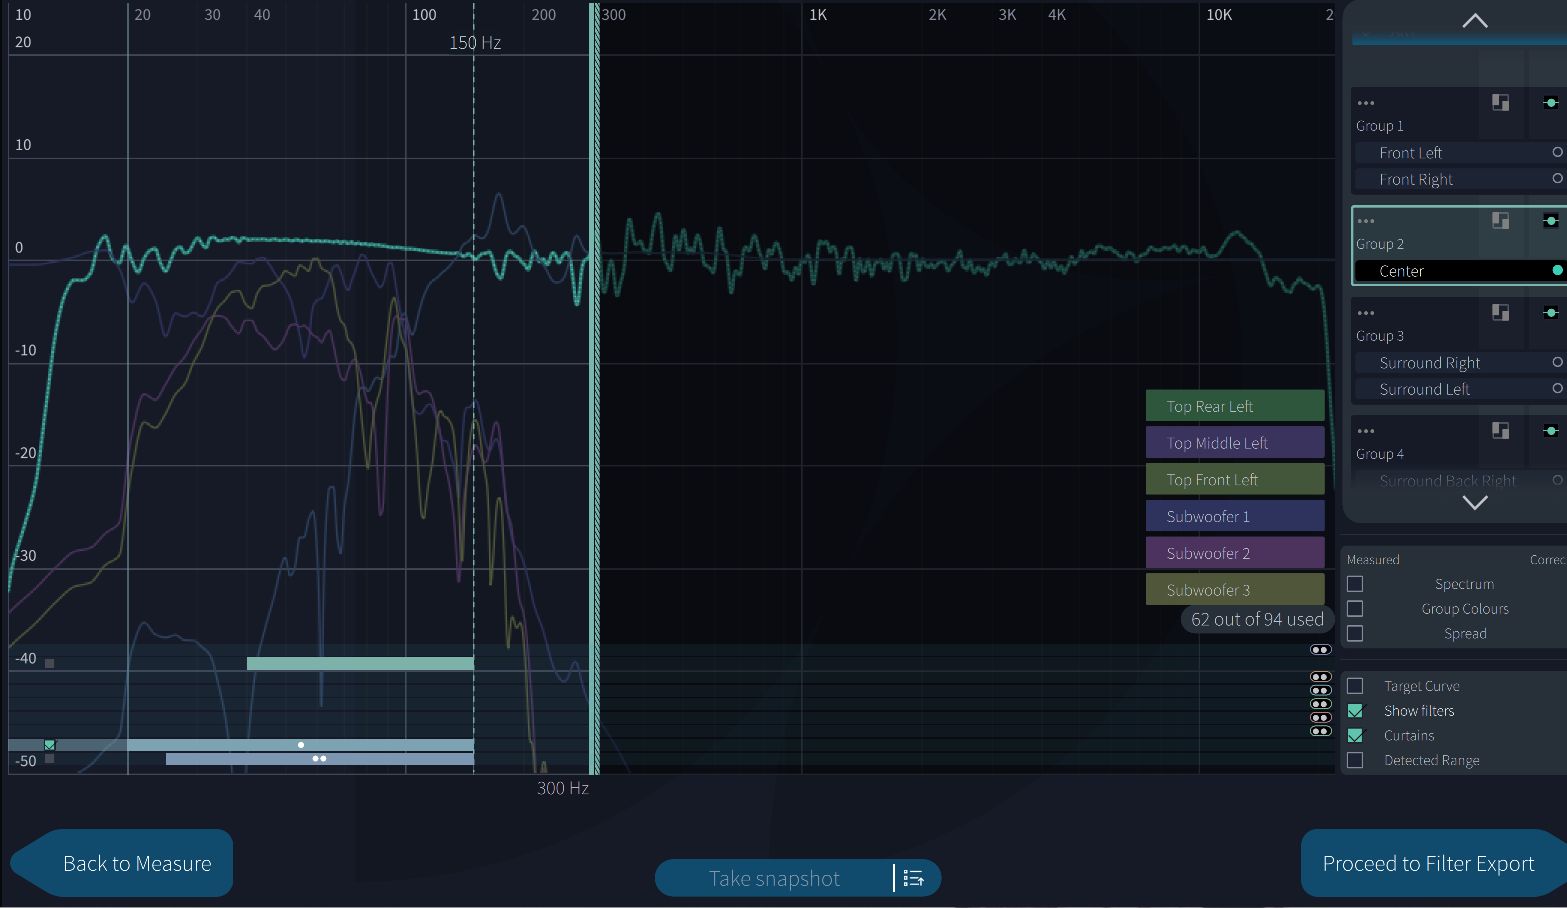1567x908 pixels.
Task: Enable the Target Curve checkbox
Action: point(1355,686)
